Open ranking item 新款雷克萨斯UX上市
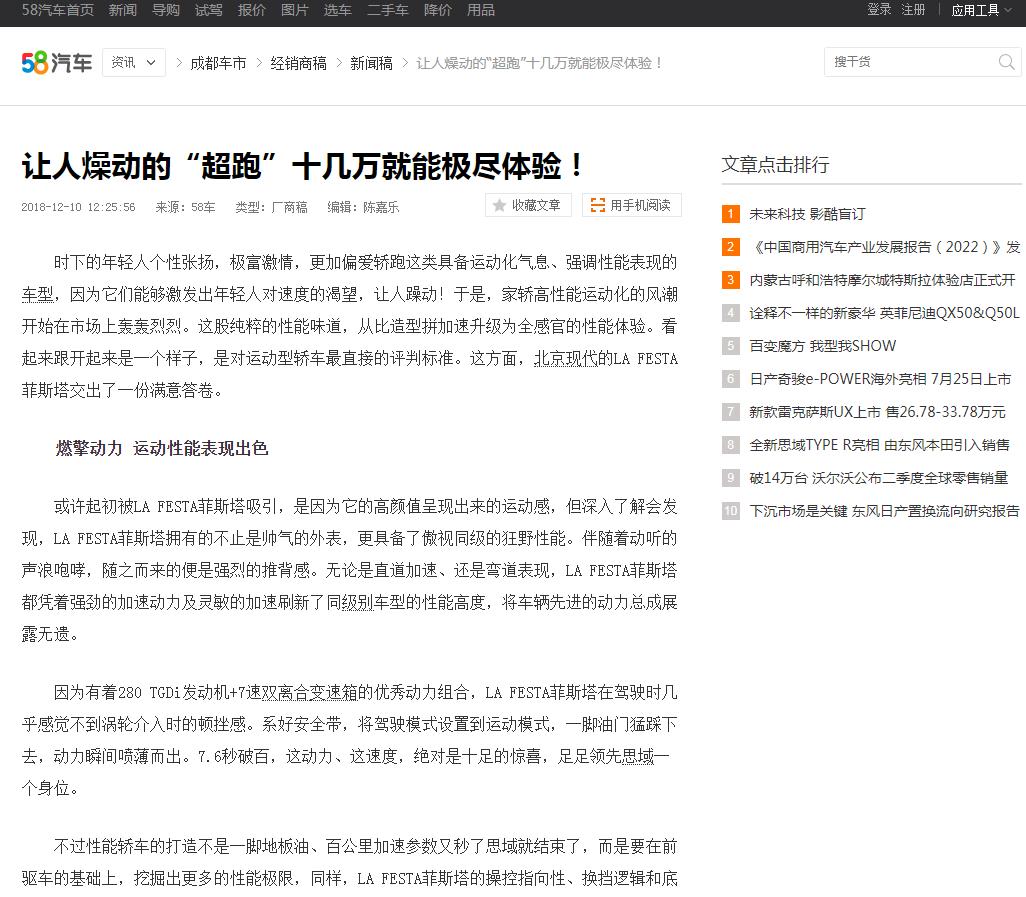This screenshot has width=1026, height=897. 877,412
